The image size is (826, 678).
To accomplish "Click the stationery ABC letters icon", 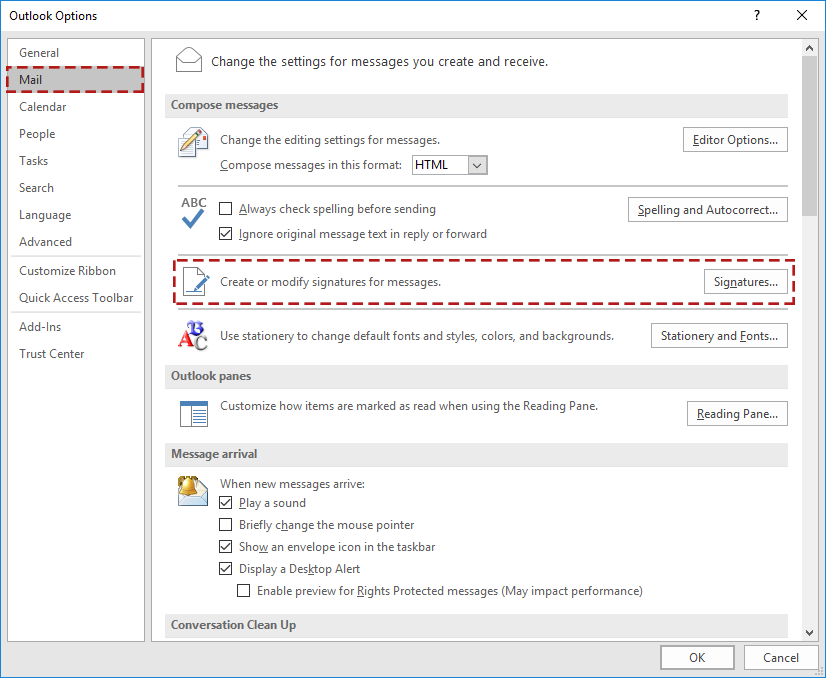I will click(x=193, y=336).
